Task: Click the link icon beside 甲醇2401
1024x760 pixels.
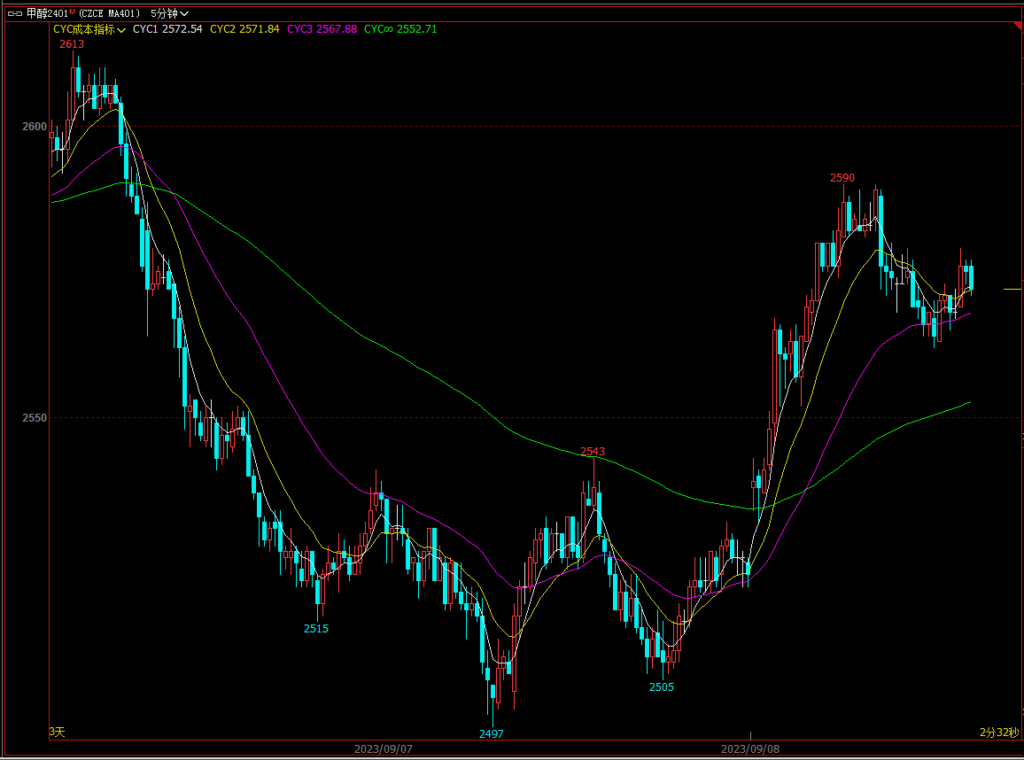Action: tap(13, 13)
